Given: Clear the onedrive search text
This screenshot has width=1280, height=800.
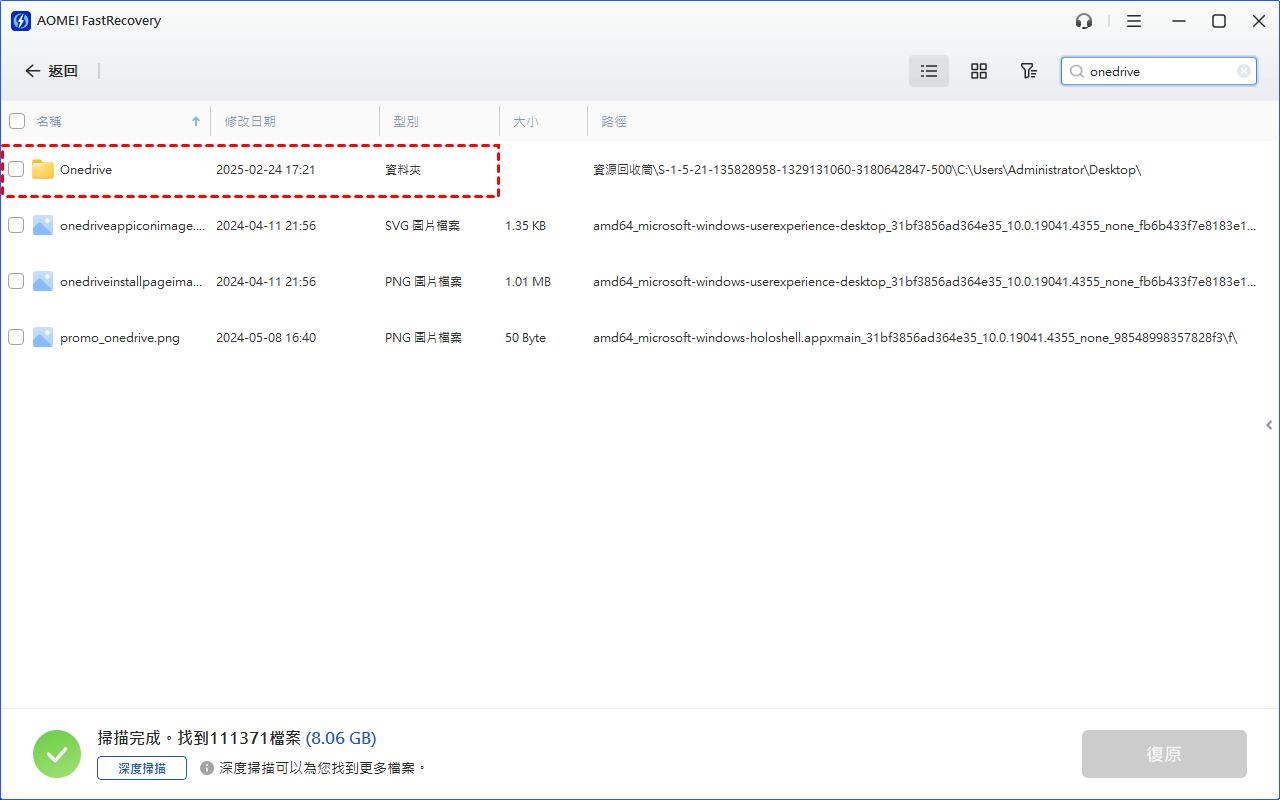Looking at the screenshot, I should (x=1243, y=71).
